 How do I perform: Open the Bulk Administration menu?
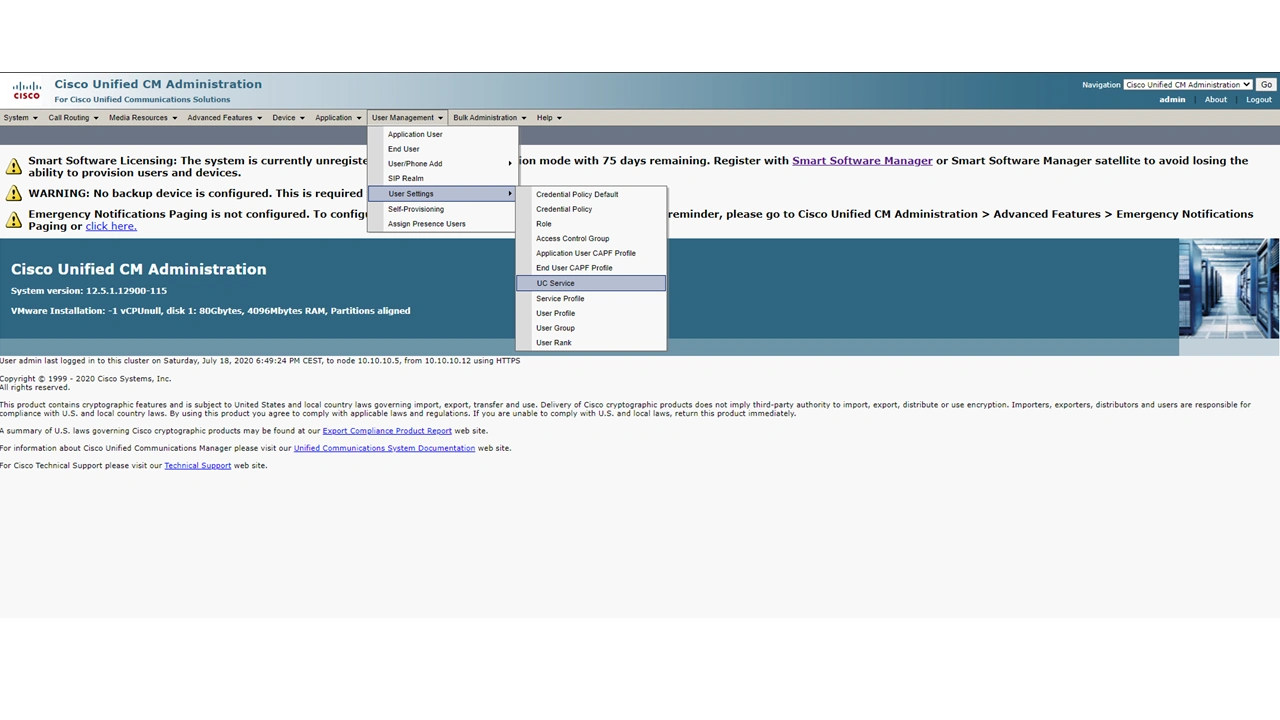(489, 118)
